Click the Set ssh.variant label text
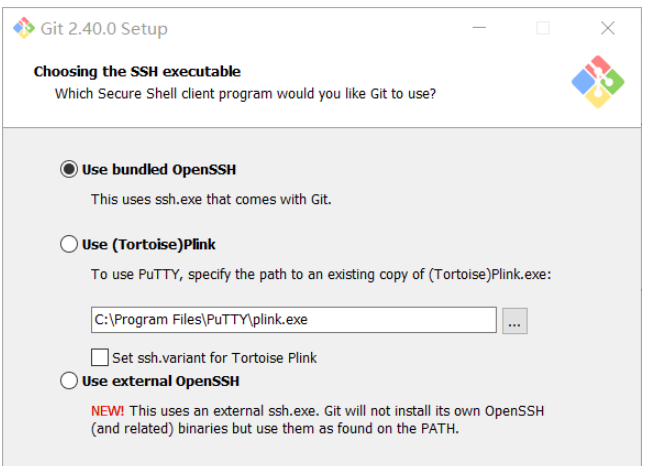The height and width of the screenshot is (466, 647). click(x=215, y=357)
